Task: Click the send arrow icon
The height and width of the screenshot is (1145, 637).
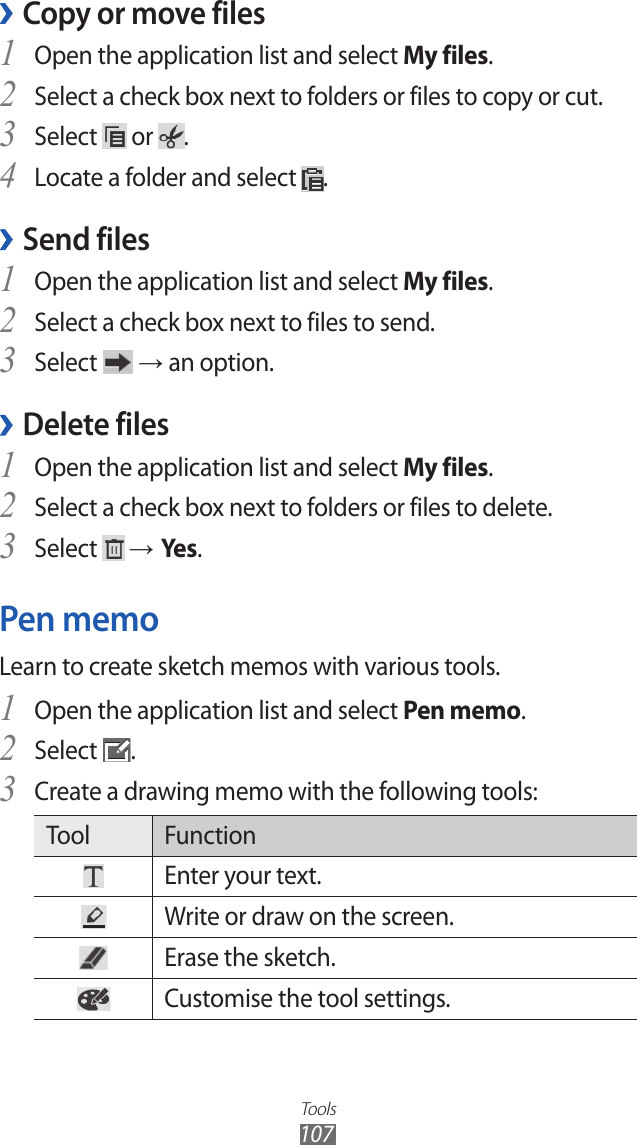Action: click(x=117, y=362)
